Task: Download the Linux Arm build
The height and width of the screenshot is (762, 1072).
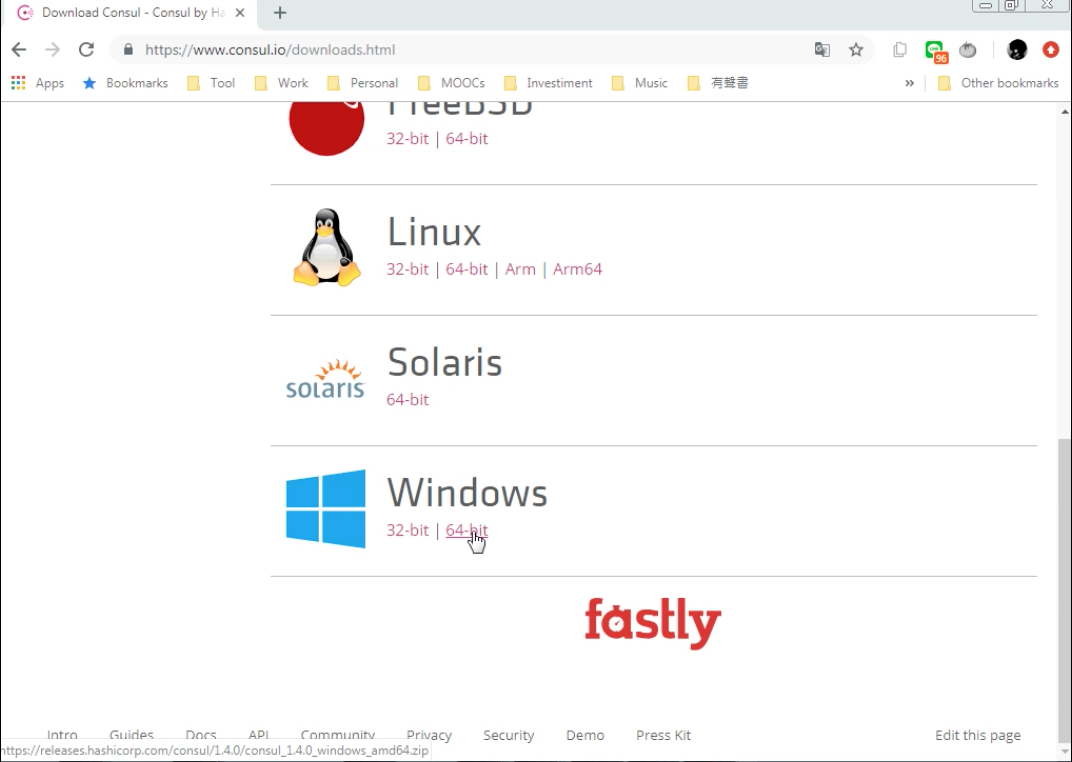Action: point(520,269)
